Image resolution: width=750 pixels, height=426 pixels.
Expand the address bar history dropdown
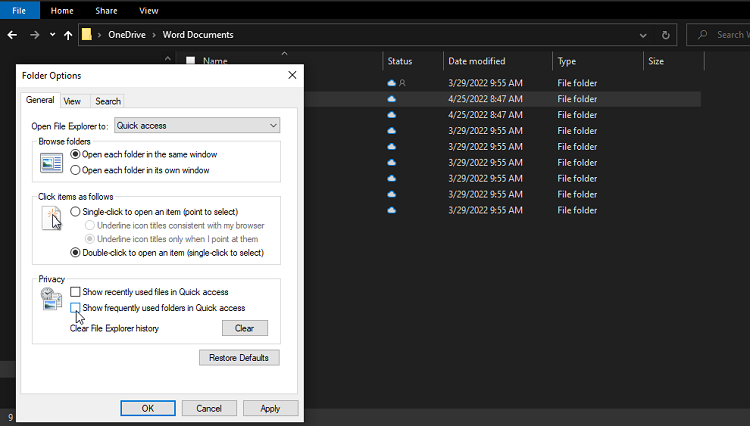coord(643,35)
